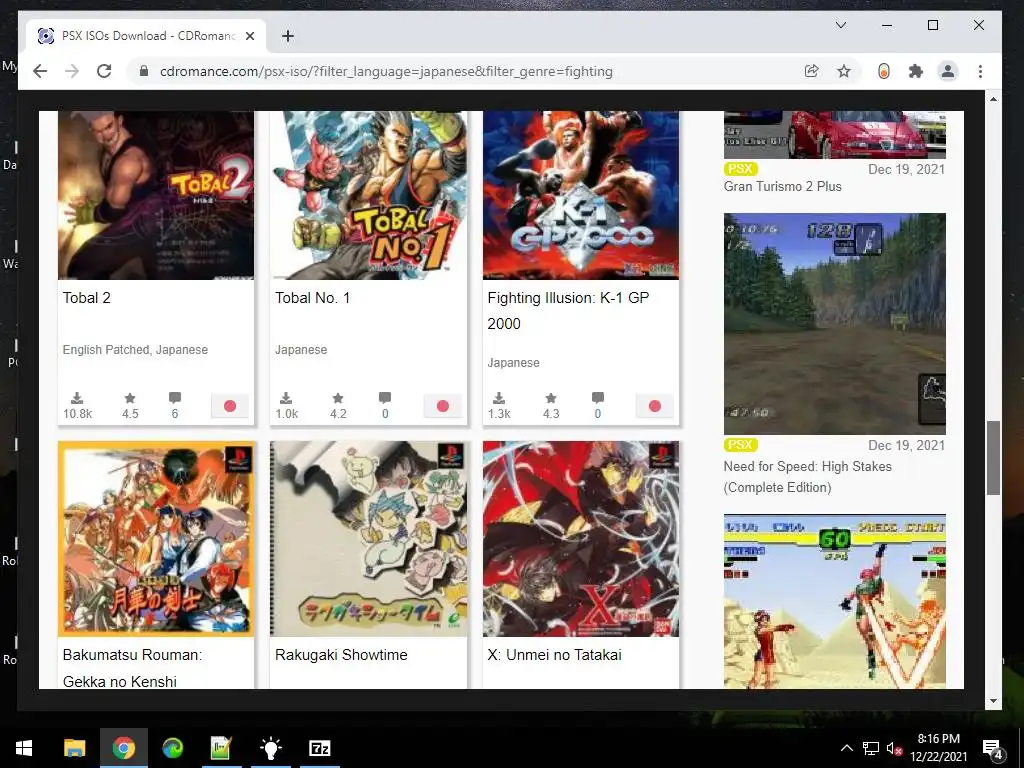Reload the CDRomance page

104,71
